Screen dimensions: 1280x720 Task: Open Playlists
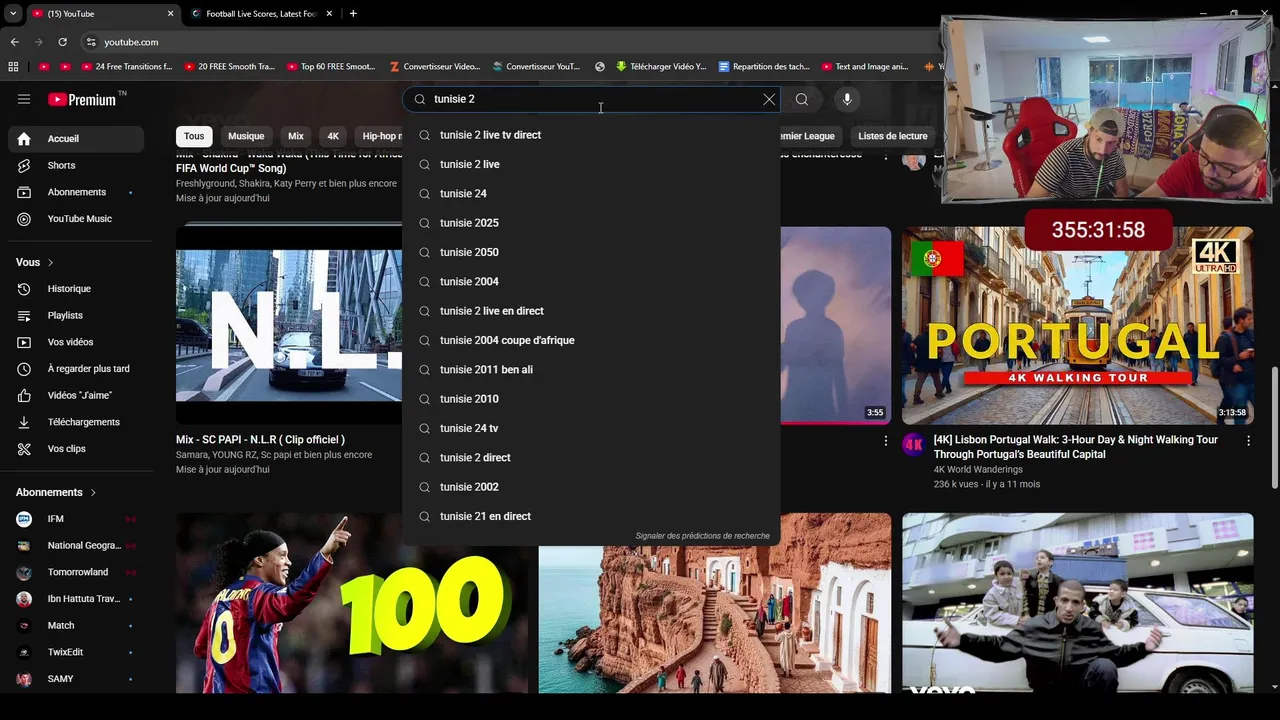76,315
